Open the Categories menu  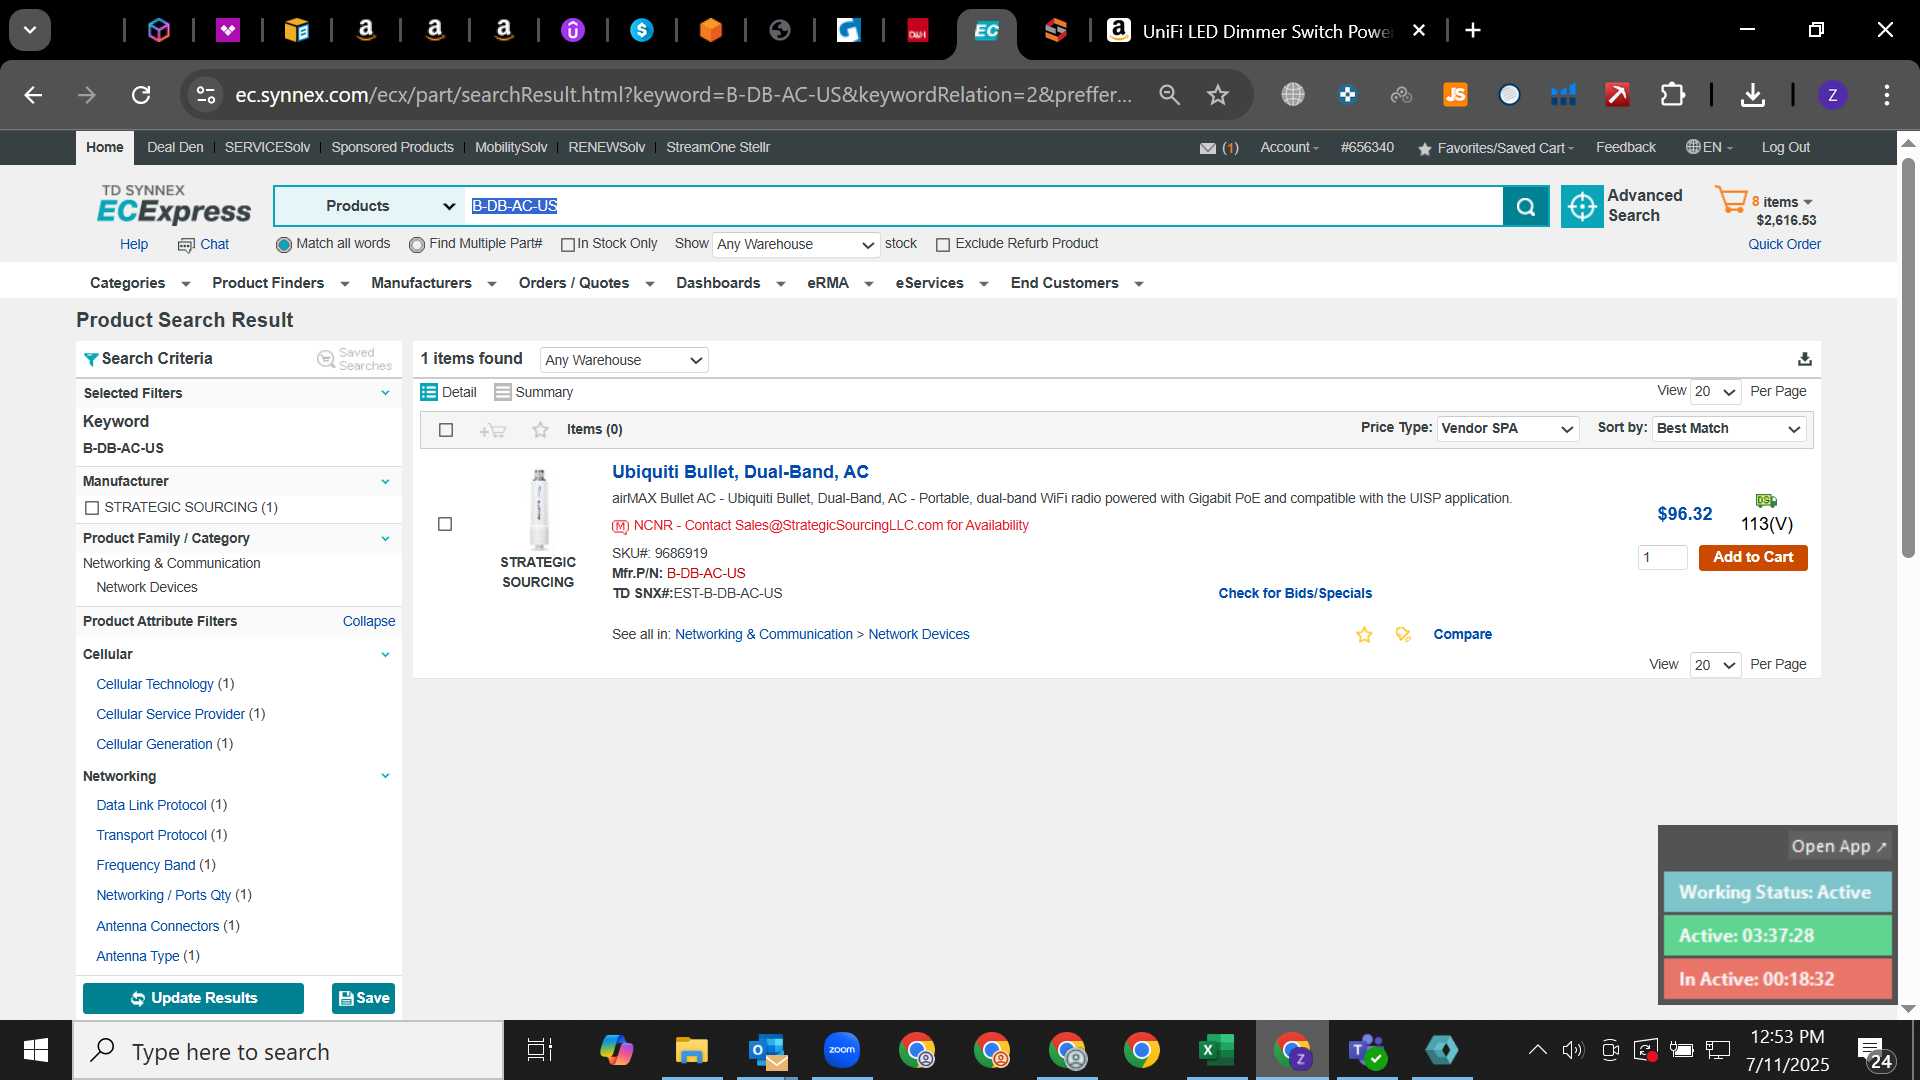pos(139,284)
